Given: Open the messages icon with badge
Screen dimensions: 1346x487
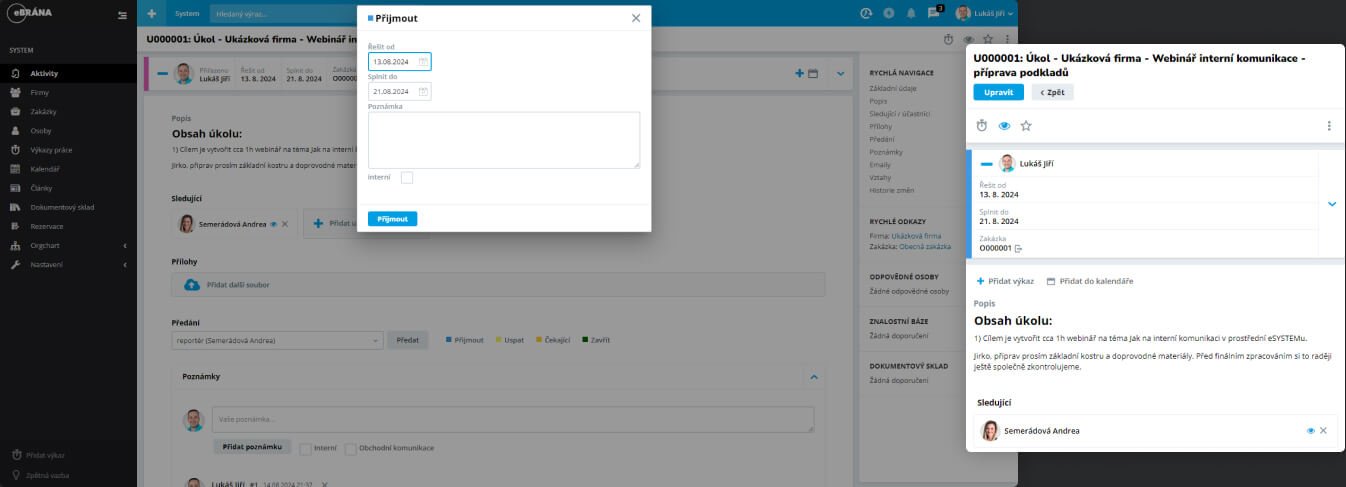Looking at the screenshot, I should point(934,14).
